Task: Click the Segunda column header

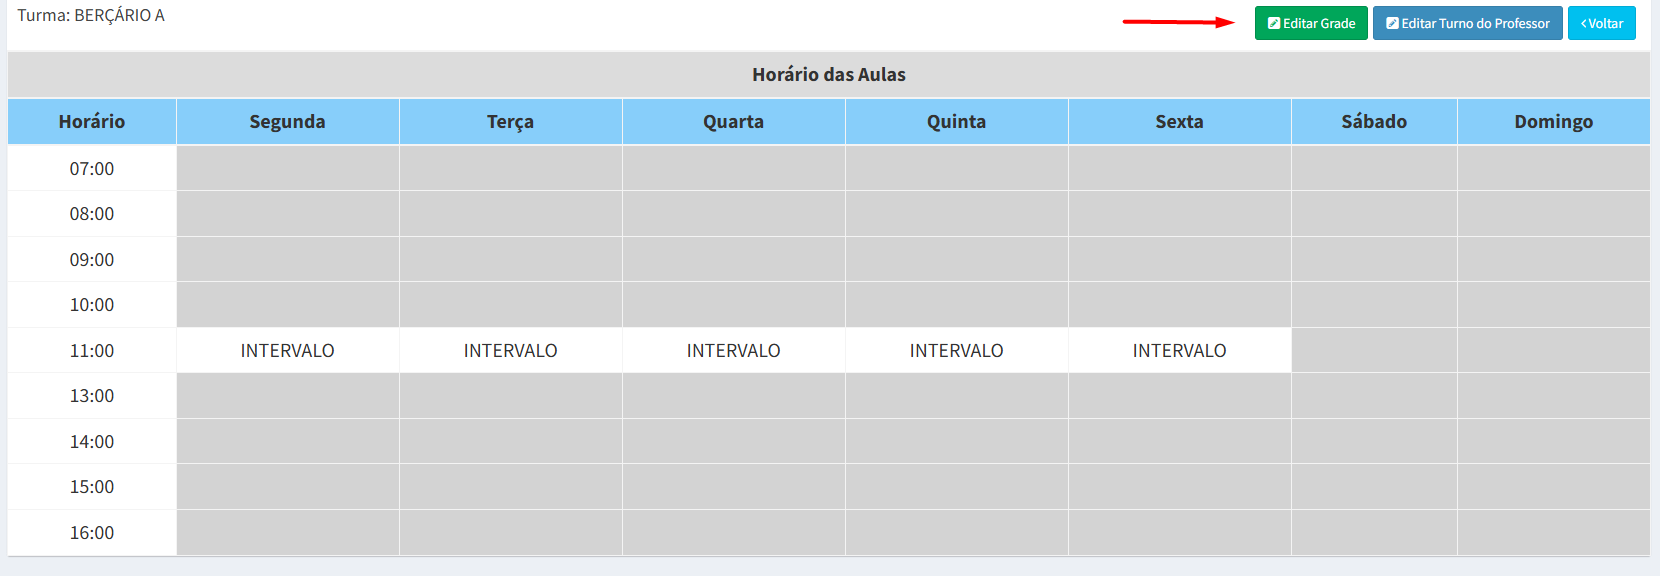Action: click(x=288, y=122)
